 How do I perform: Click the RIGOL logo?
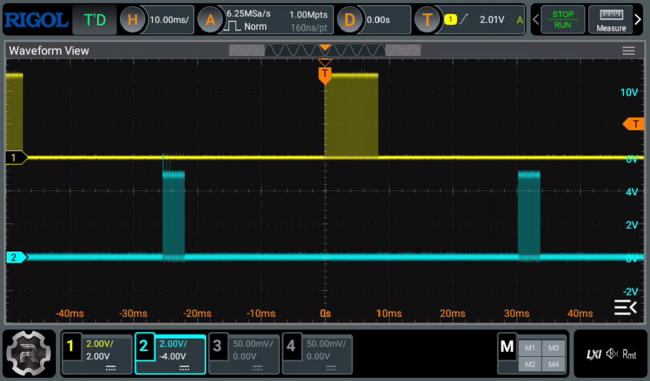pos(36,19)
